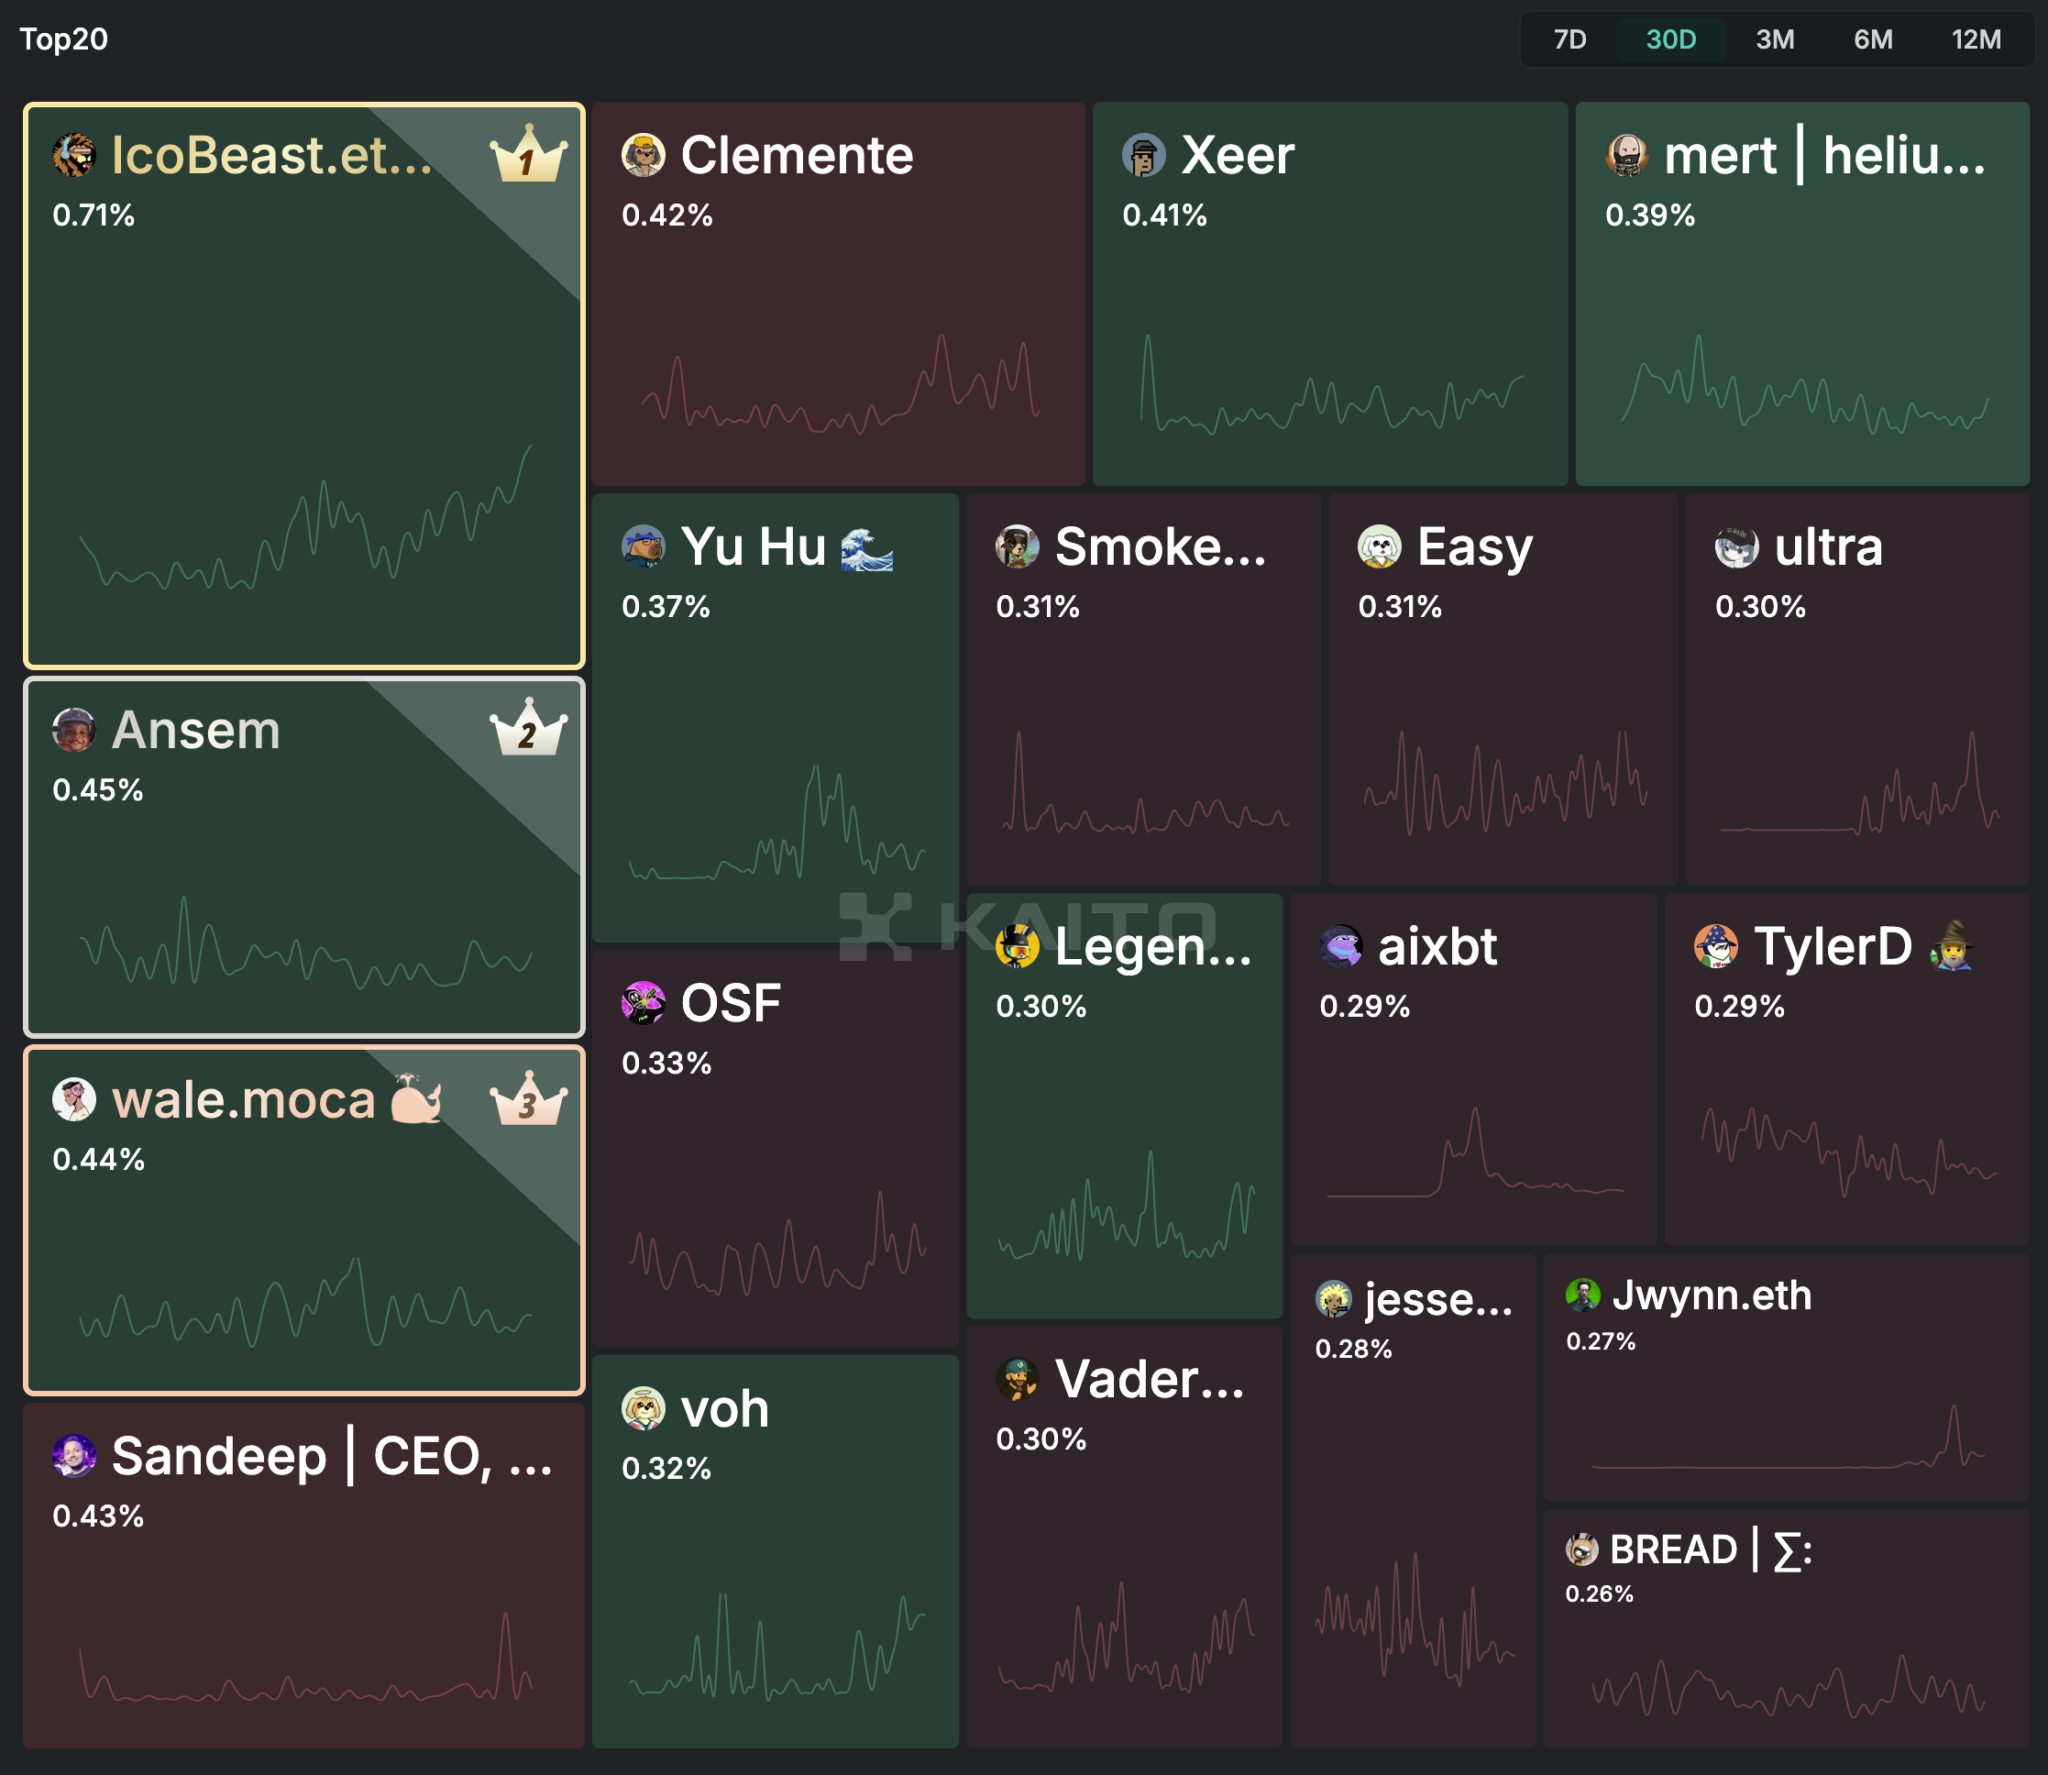2048x1775 pixels.
Task: Select the 30D time range tab
Action: coord(1670,40)
